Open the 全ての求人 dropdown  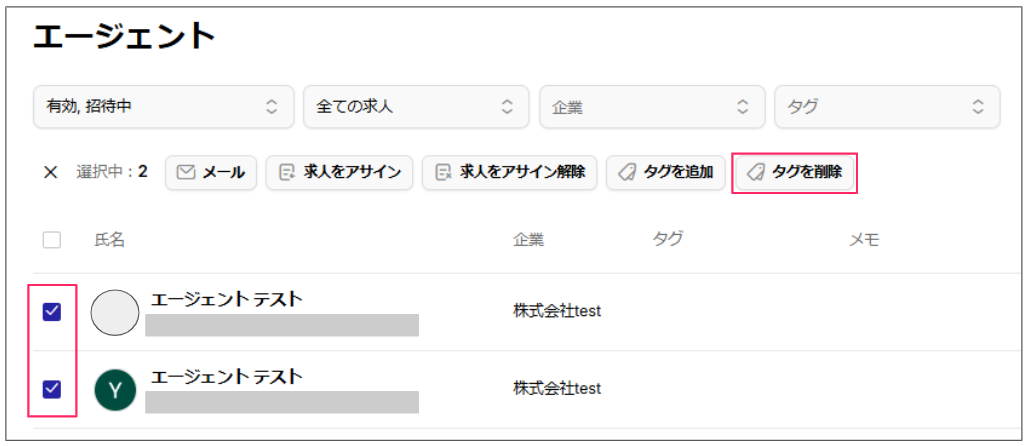tap(416, 107)
